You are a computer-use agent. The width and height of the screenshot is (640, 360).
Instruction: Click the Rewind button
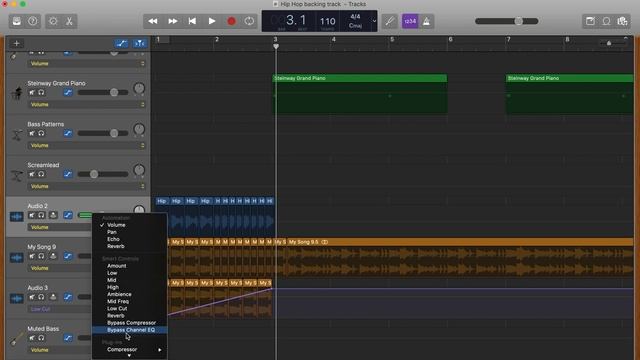point(153,21)
